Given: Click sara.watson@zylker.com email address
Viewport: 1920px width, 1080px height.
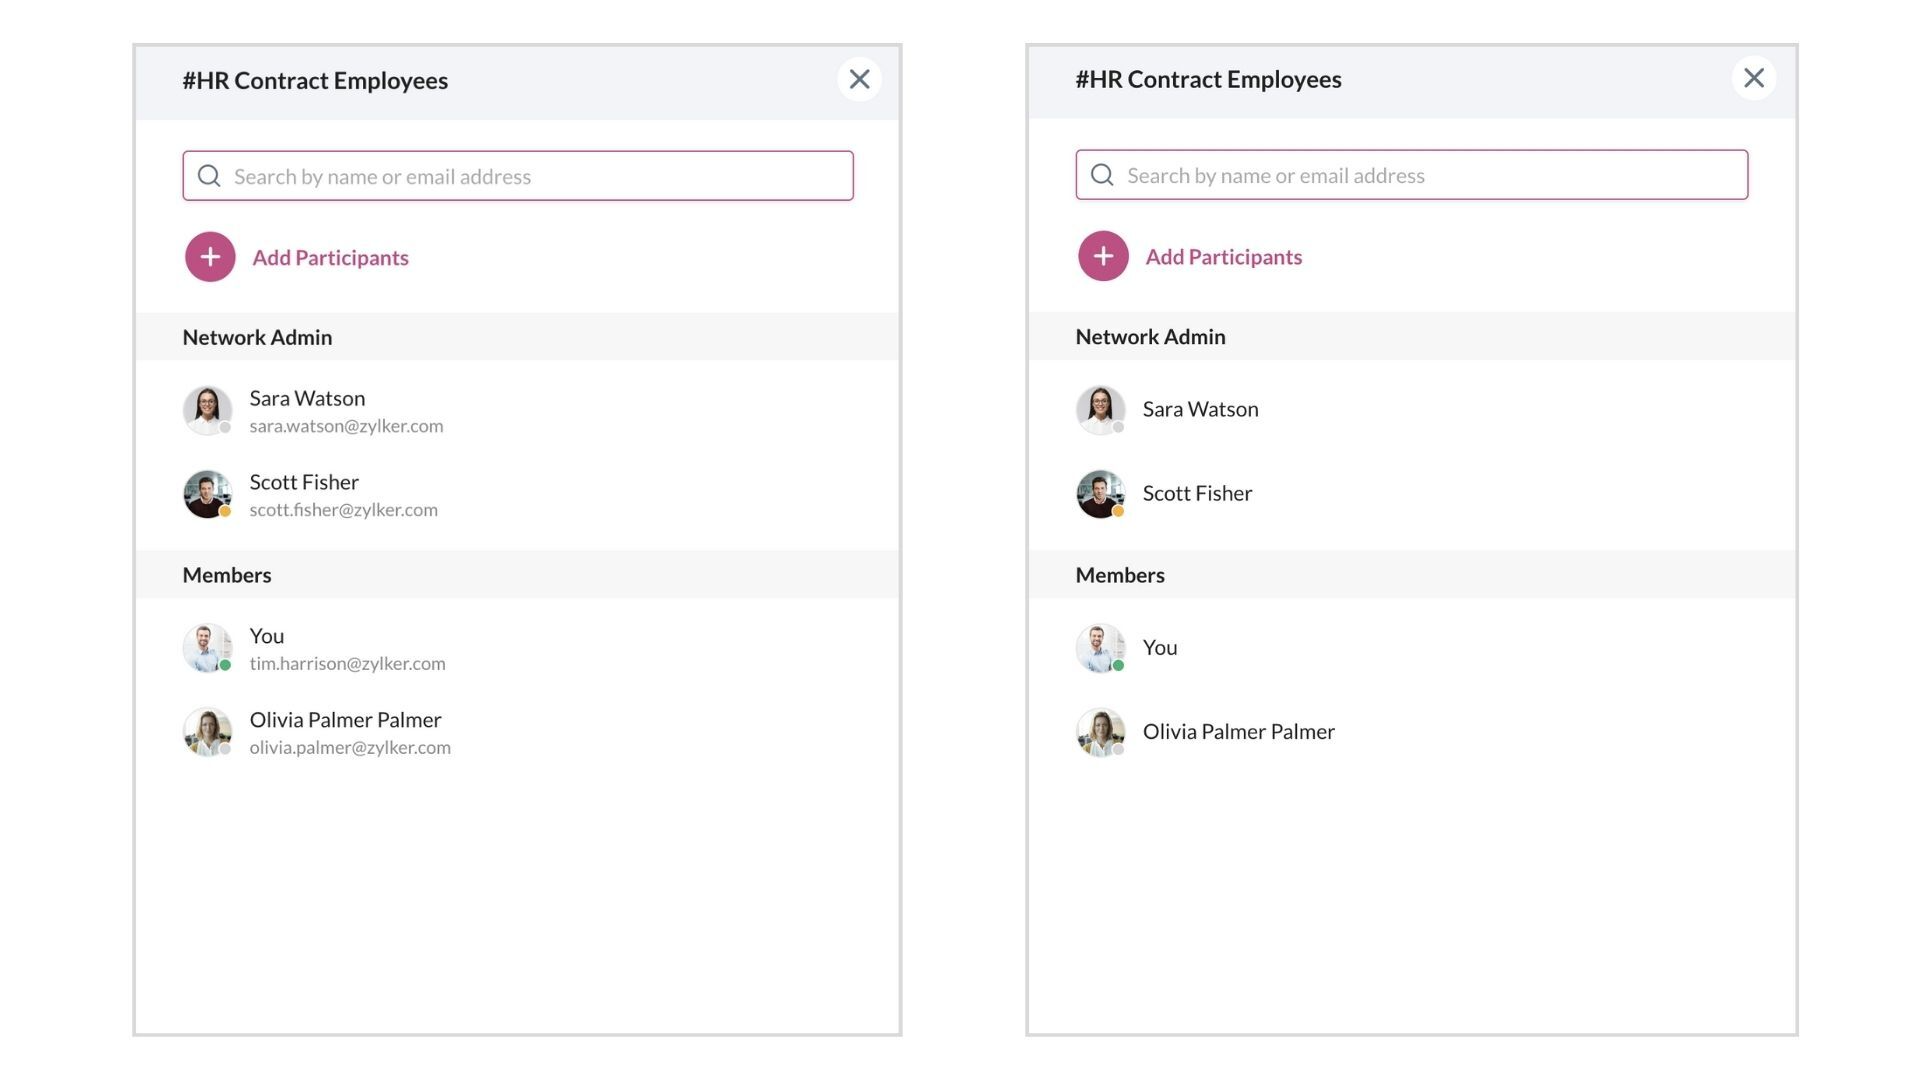Looking at the screenshot, I should coord(346,426).
